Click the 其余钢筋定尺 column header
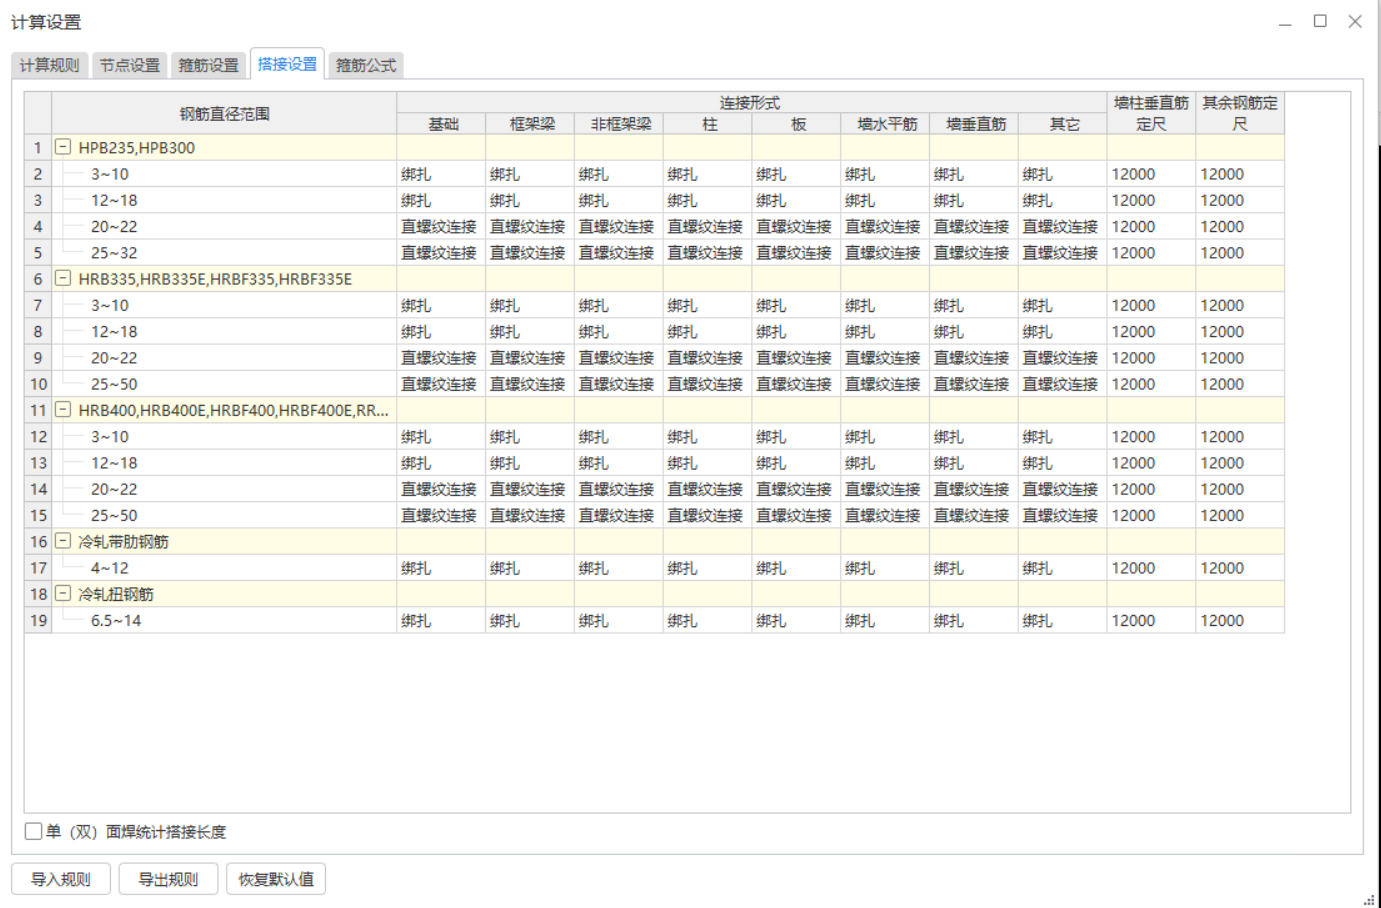 (1240, 113)
